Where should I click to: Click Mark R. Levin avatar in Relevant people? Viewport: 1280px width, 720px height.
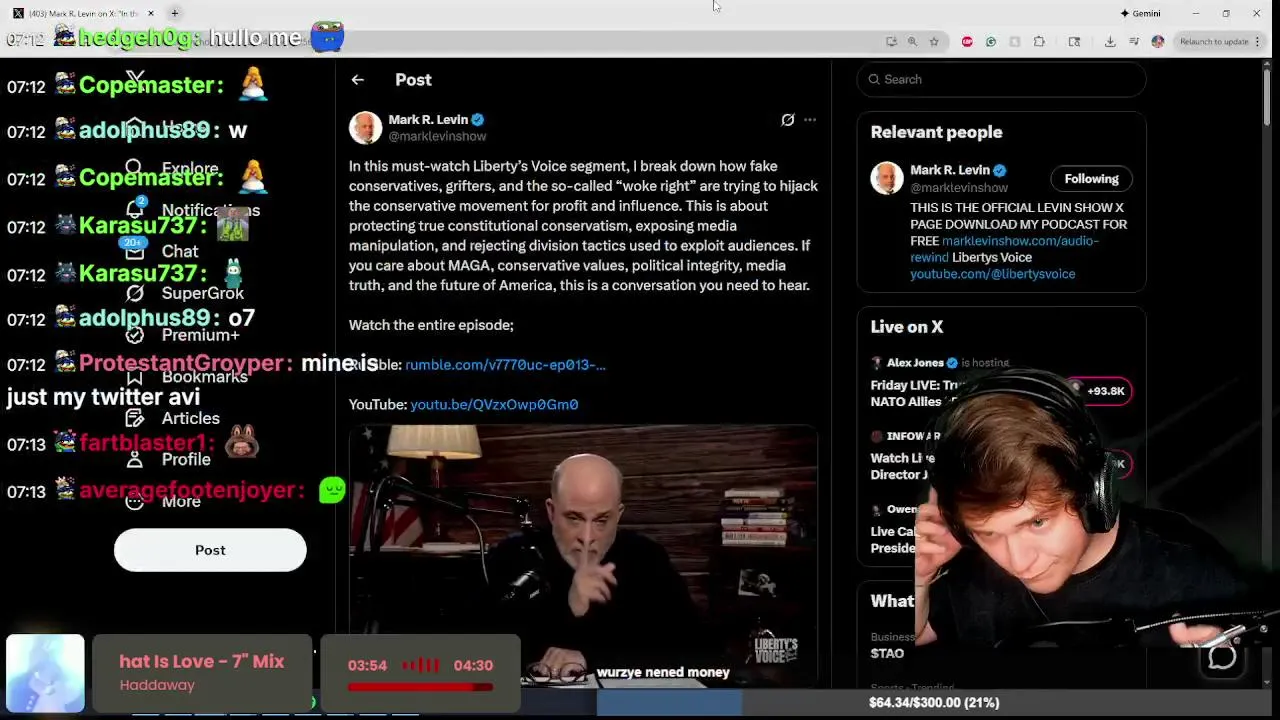(x=887, y=178)
